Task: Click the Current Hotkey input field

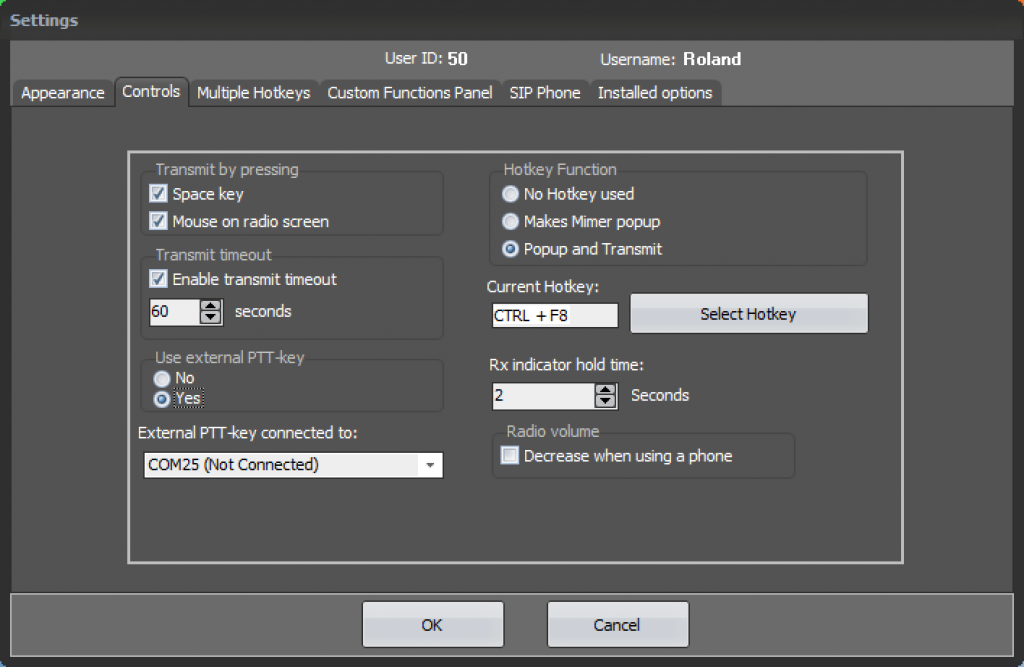Action: click(x=553, y=315)
